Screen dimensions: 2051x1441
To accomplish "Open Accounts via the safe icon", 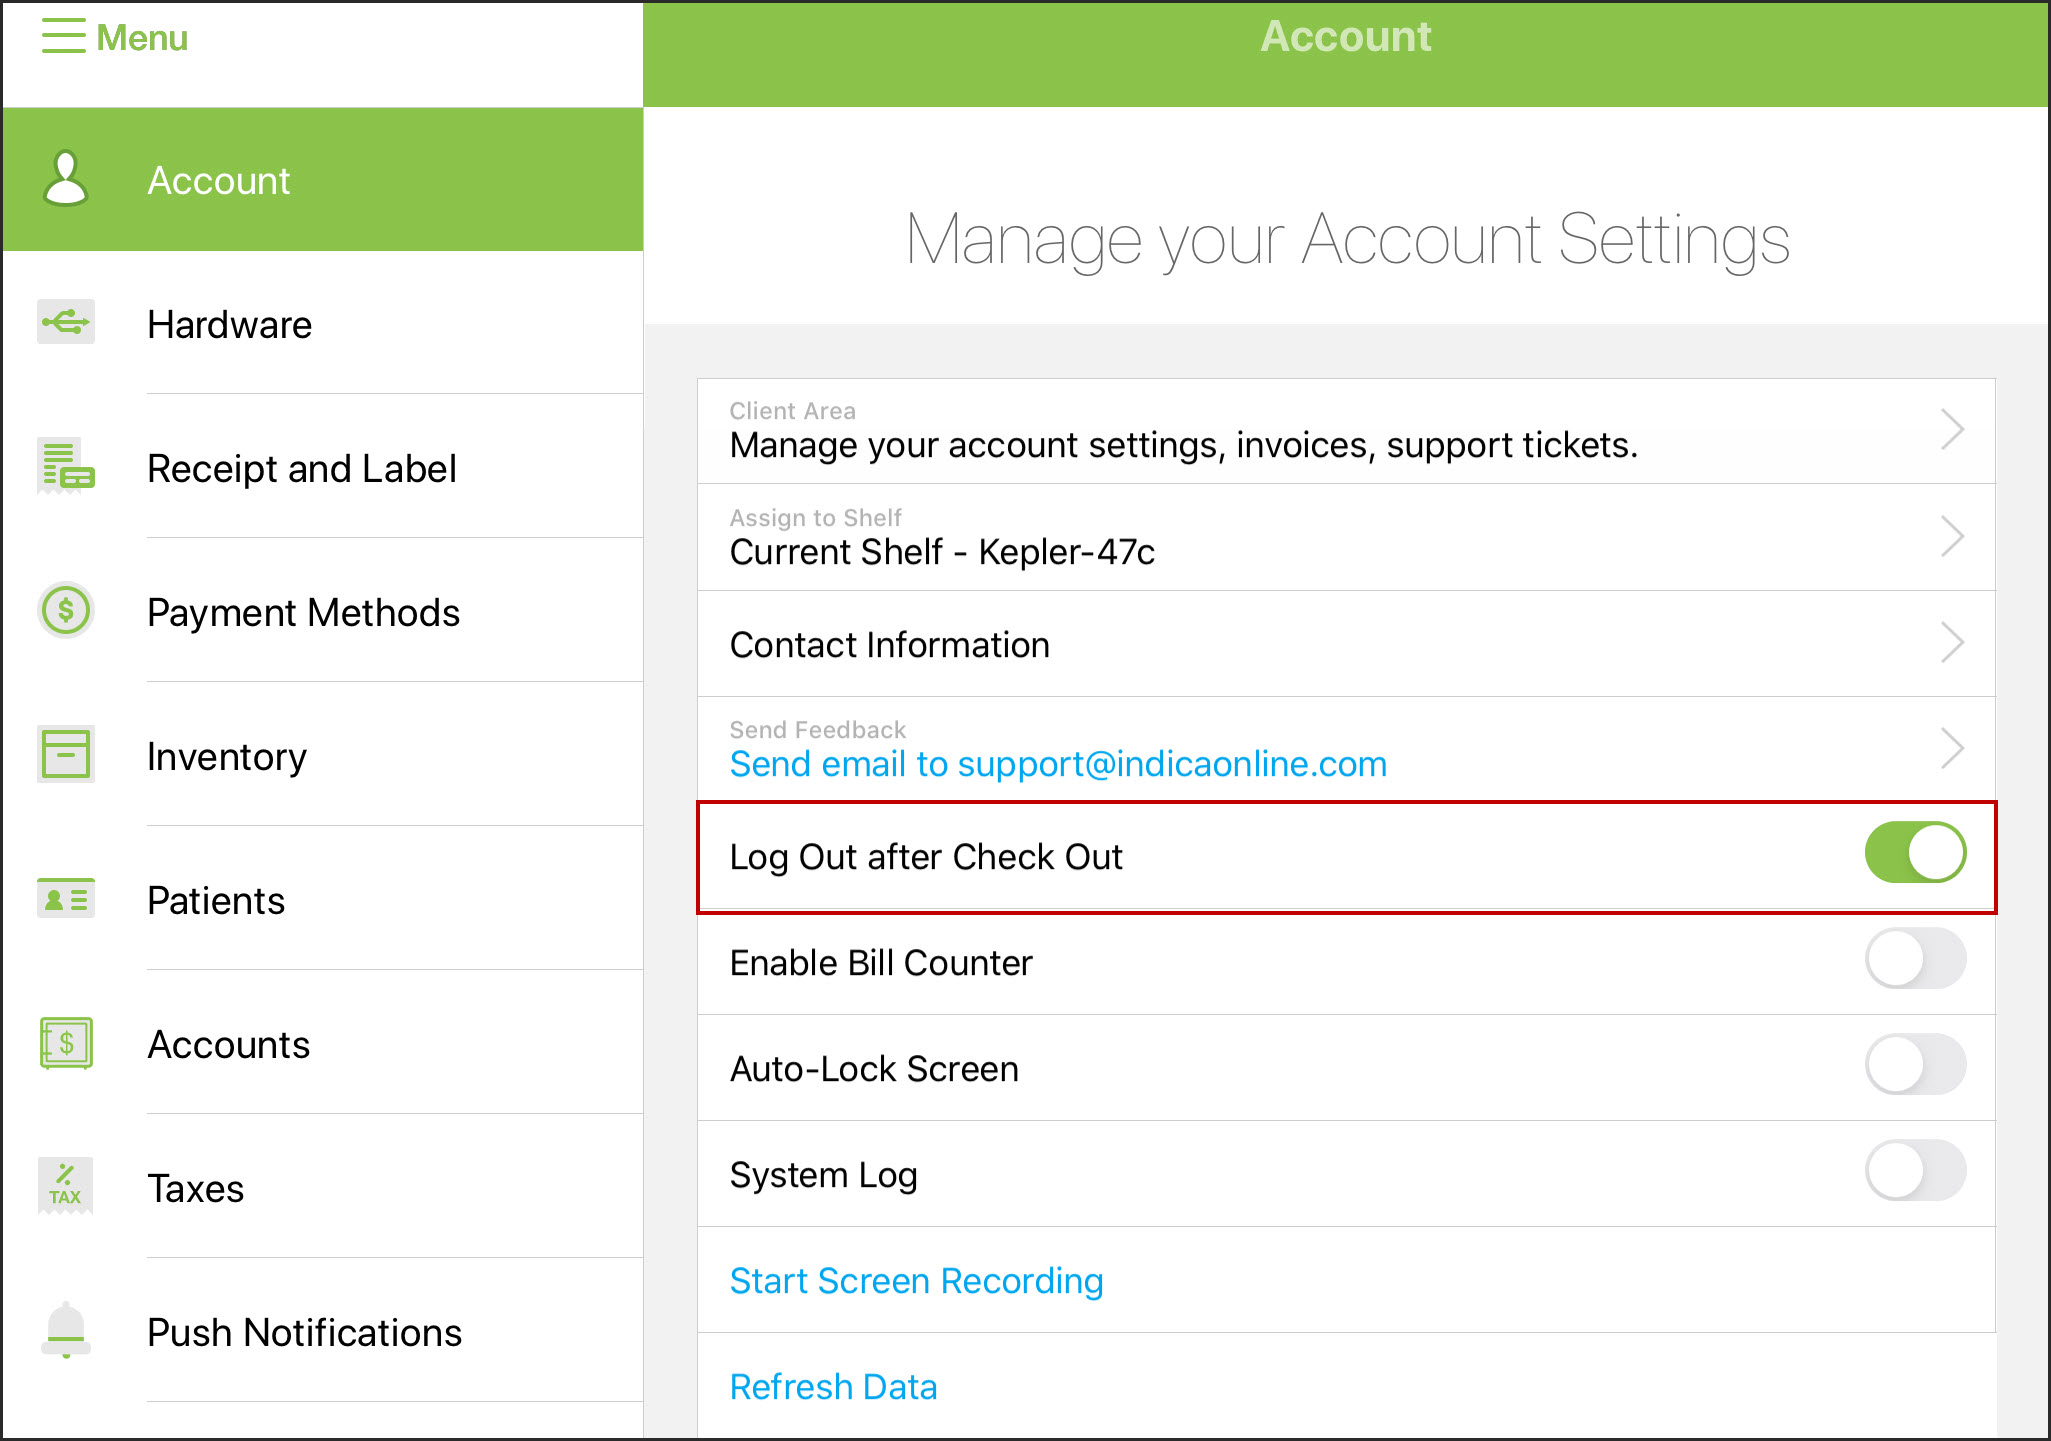I will 65,1043.
